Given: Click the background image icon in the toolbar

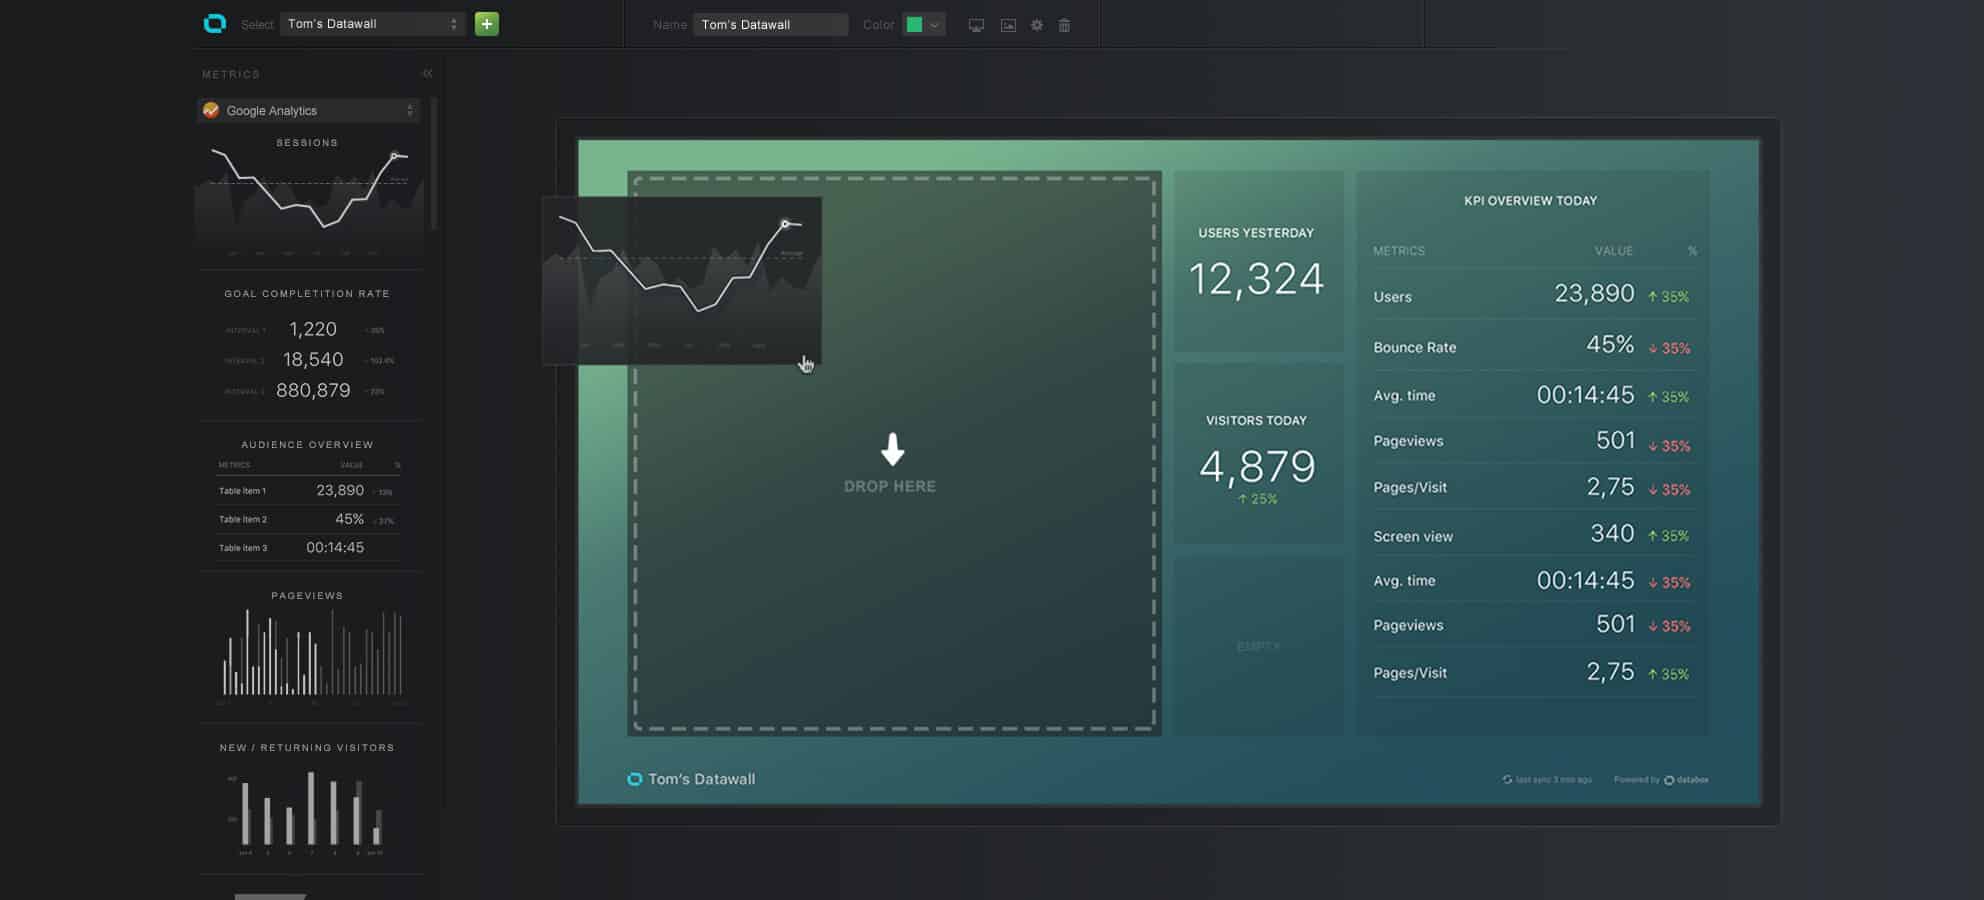Looking at the screenshot, I should (x=1008, y=26).
